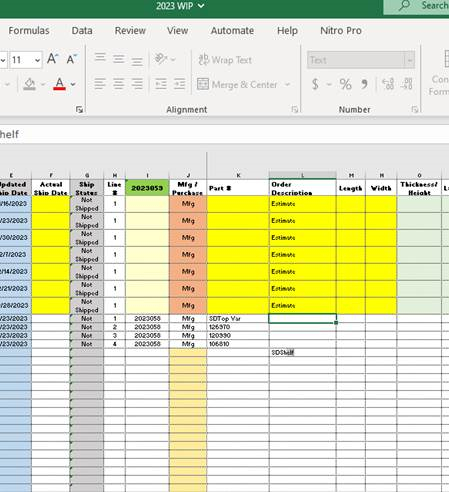Decrease cell indent
This screenshot has width=449, height=492.
click(x=161, y=84)
